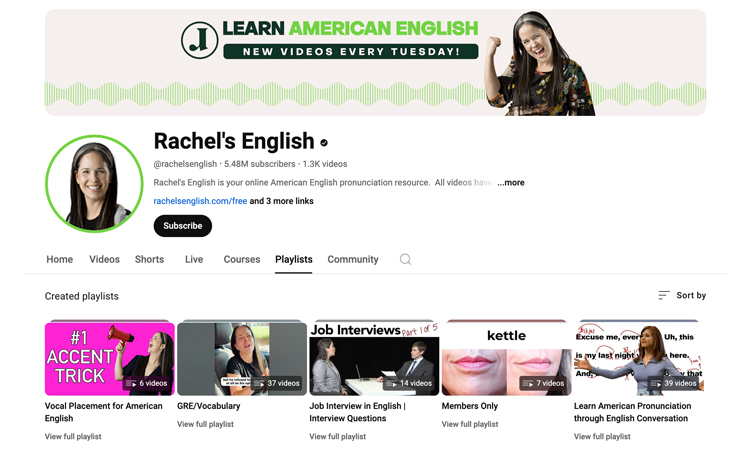Switch to the Home tab
Screen dimensions: 750x450
[x=59, y=259]
